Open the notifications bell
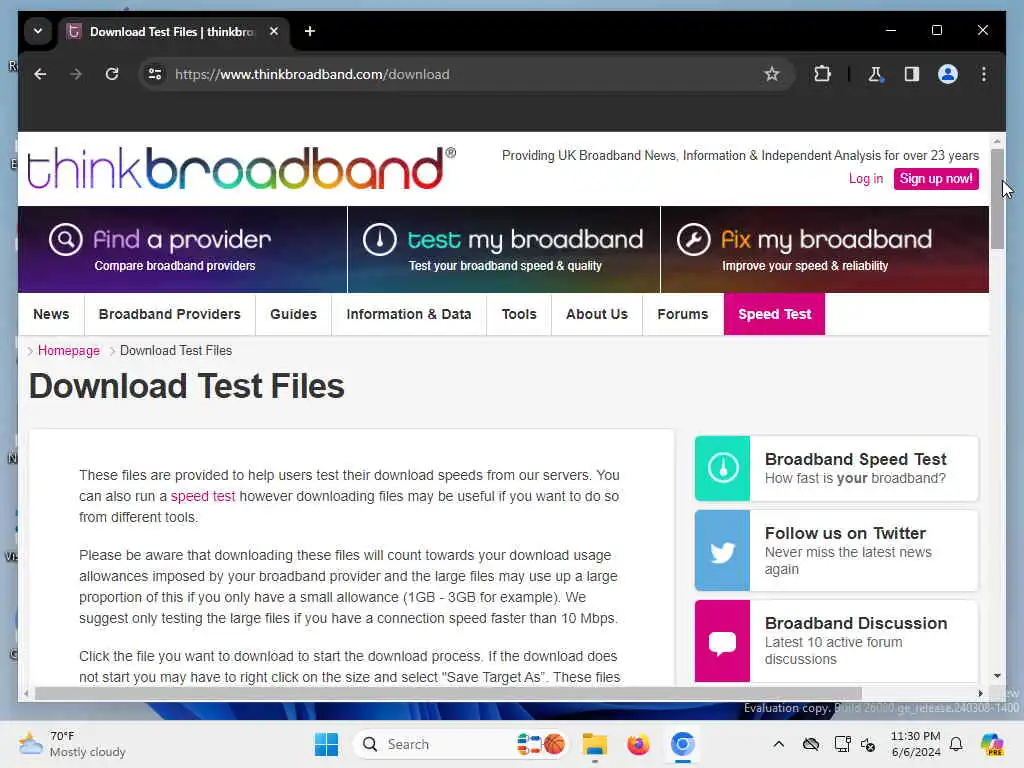The width and height of the screenshot is (1024, 768). point(956,744)
